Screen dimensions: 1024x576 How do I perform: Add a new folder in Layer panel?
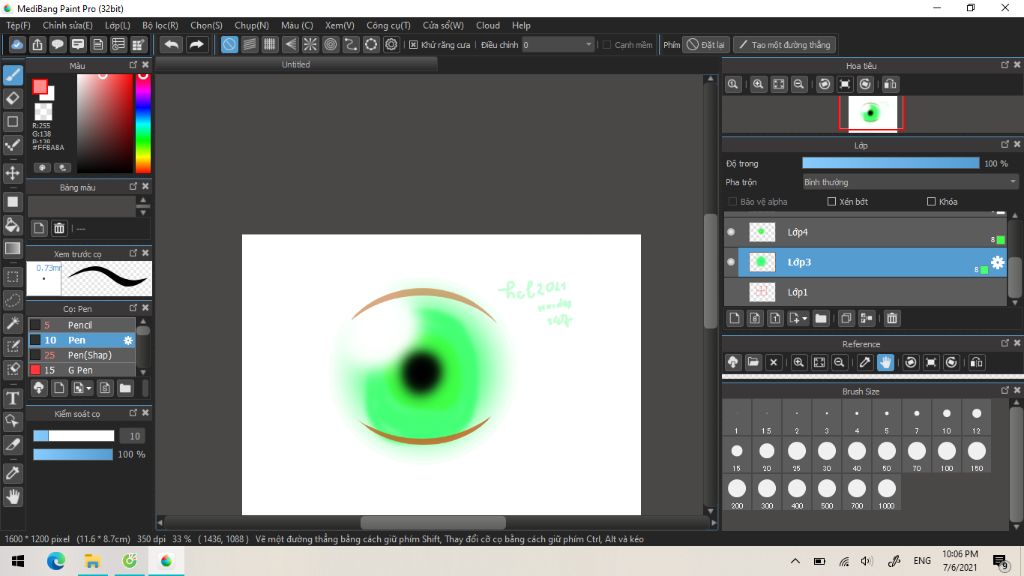pos(821,318)
